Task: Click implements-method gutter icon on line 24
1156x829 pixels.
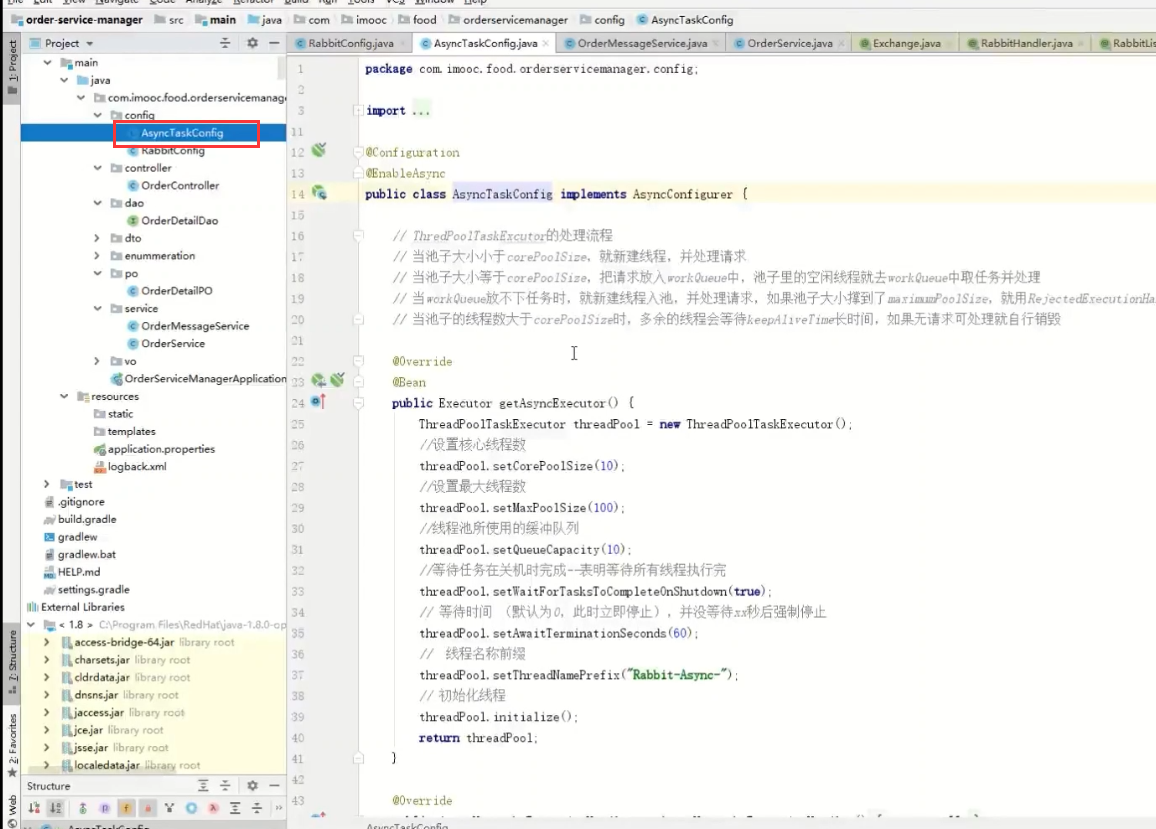Action: [318, 402]
